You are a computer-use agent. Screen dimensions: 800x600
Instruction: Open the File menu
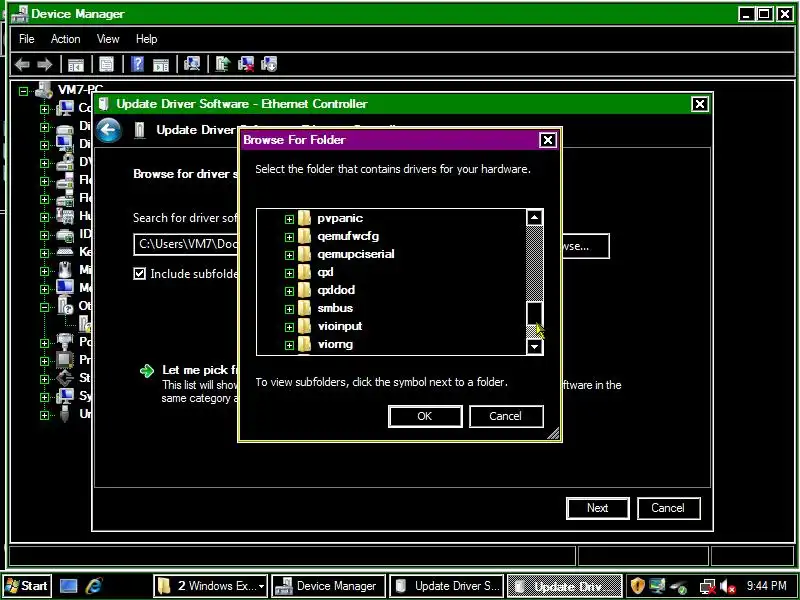coord(27,39)
